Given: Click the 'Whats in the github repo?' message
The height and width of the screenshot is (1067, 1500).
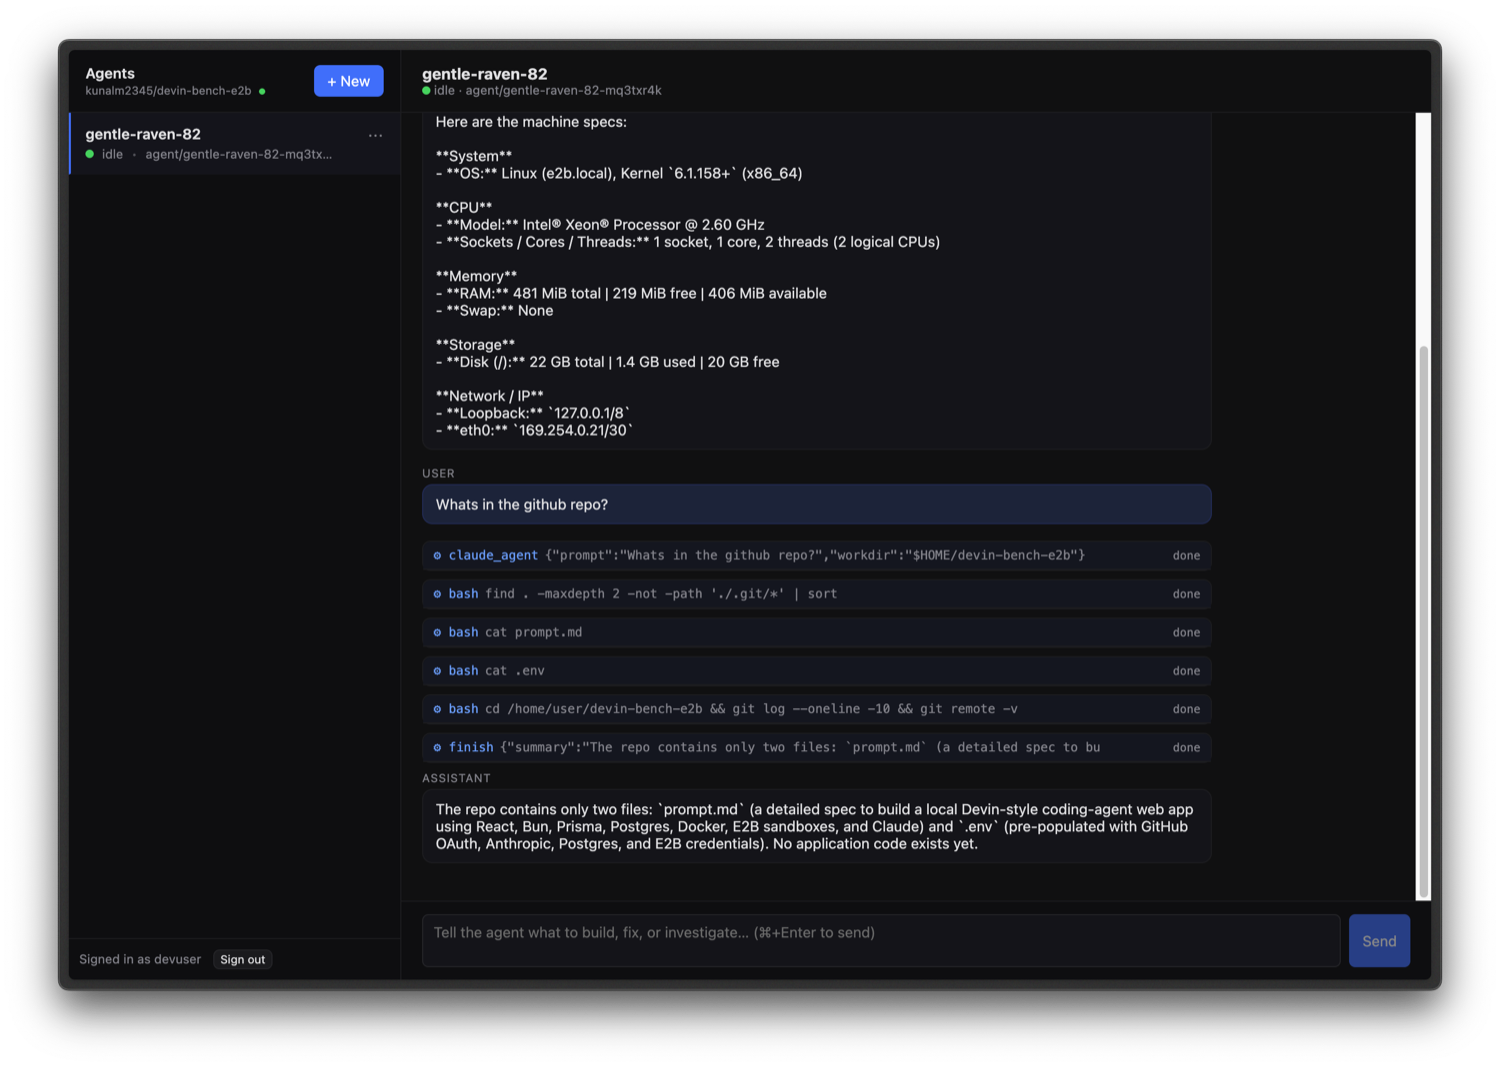Looking at the screenshot, I should (816, 504).
